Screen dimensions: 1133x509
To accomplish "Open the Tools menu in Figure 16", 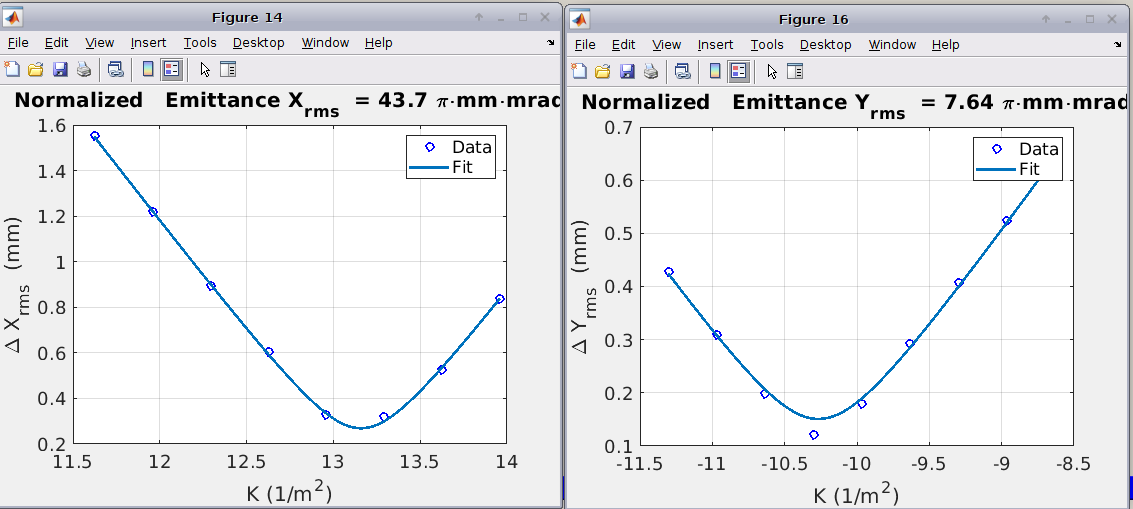I will coord(767,44).
